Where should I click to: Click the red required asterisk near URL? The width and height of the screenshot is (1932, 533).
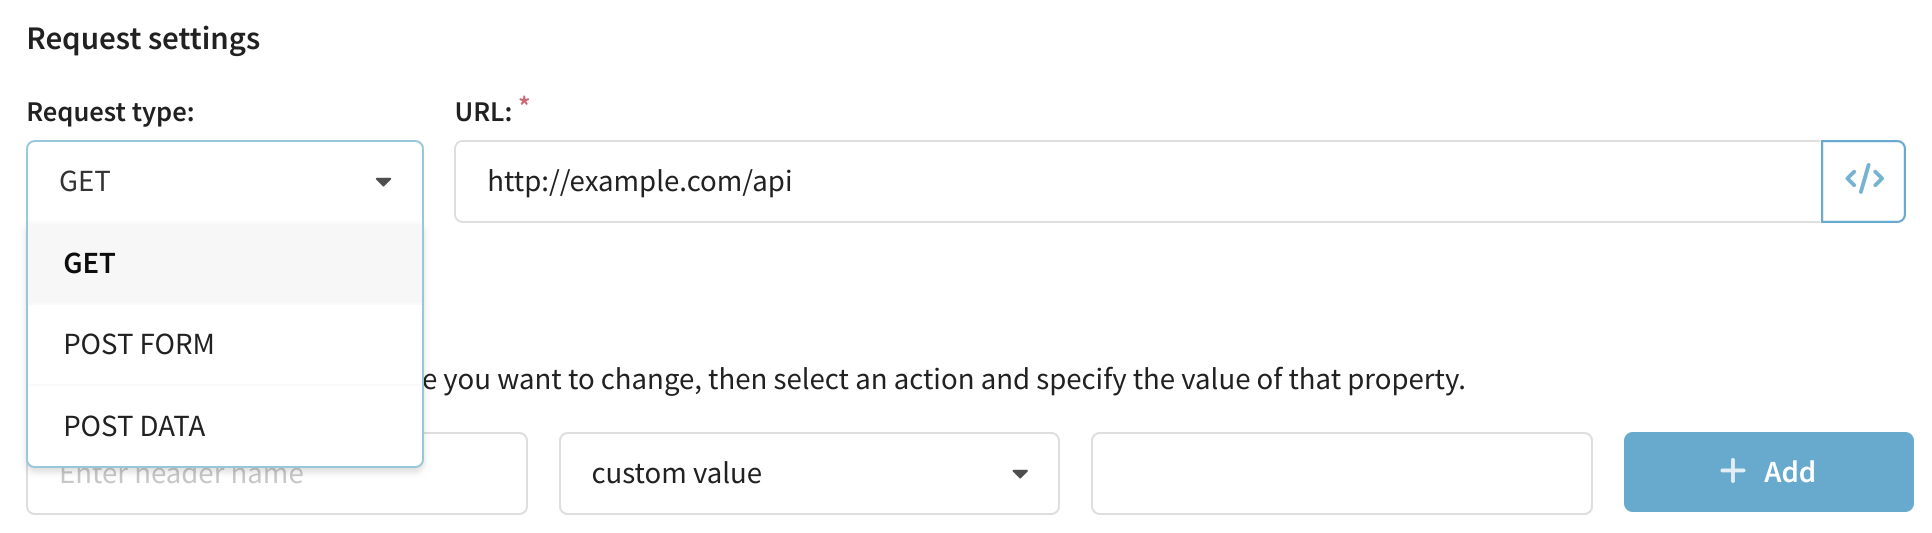click(524, 101)
